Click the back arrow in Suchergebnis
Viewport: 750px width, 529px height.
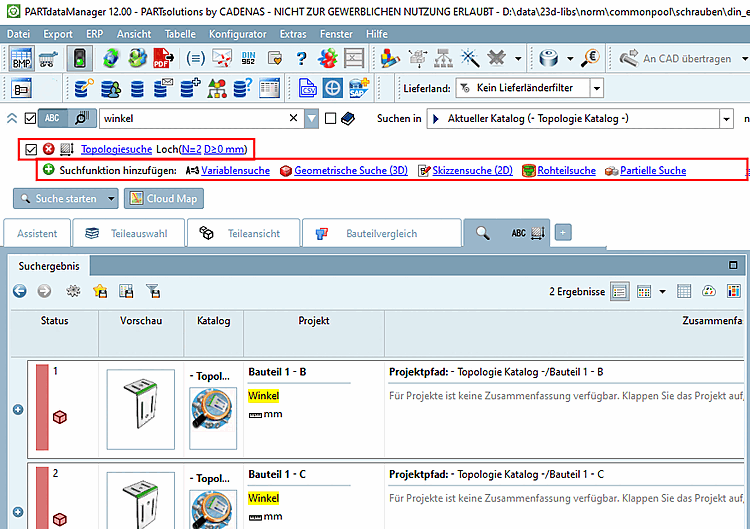(x=20, y=291)
